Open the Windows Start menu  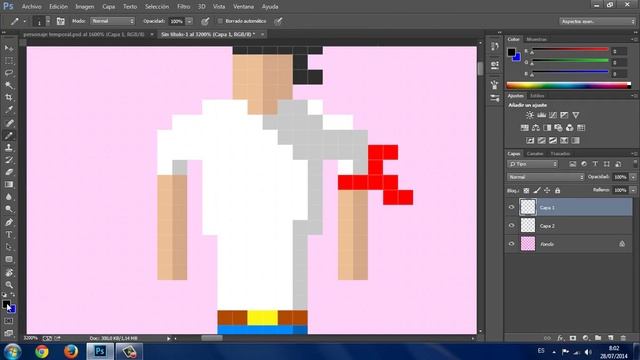pyautogui.click(x=13, y=351)
